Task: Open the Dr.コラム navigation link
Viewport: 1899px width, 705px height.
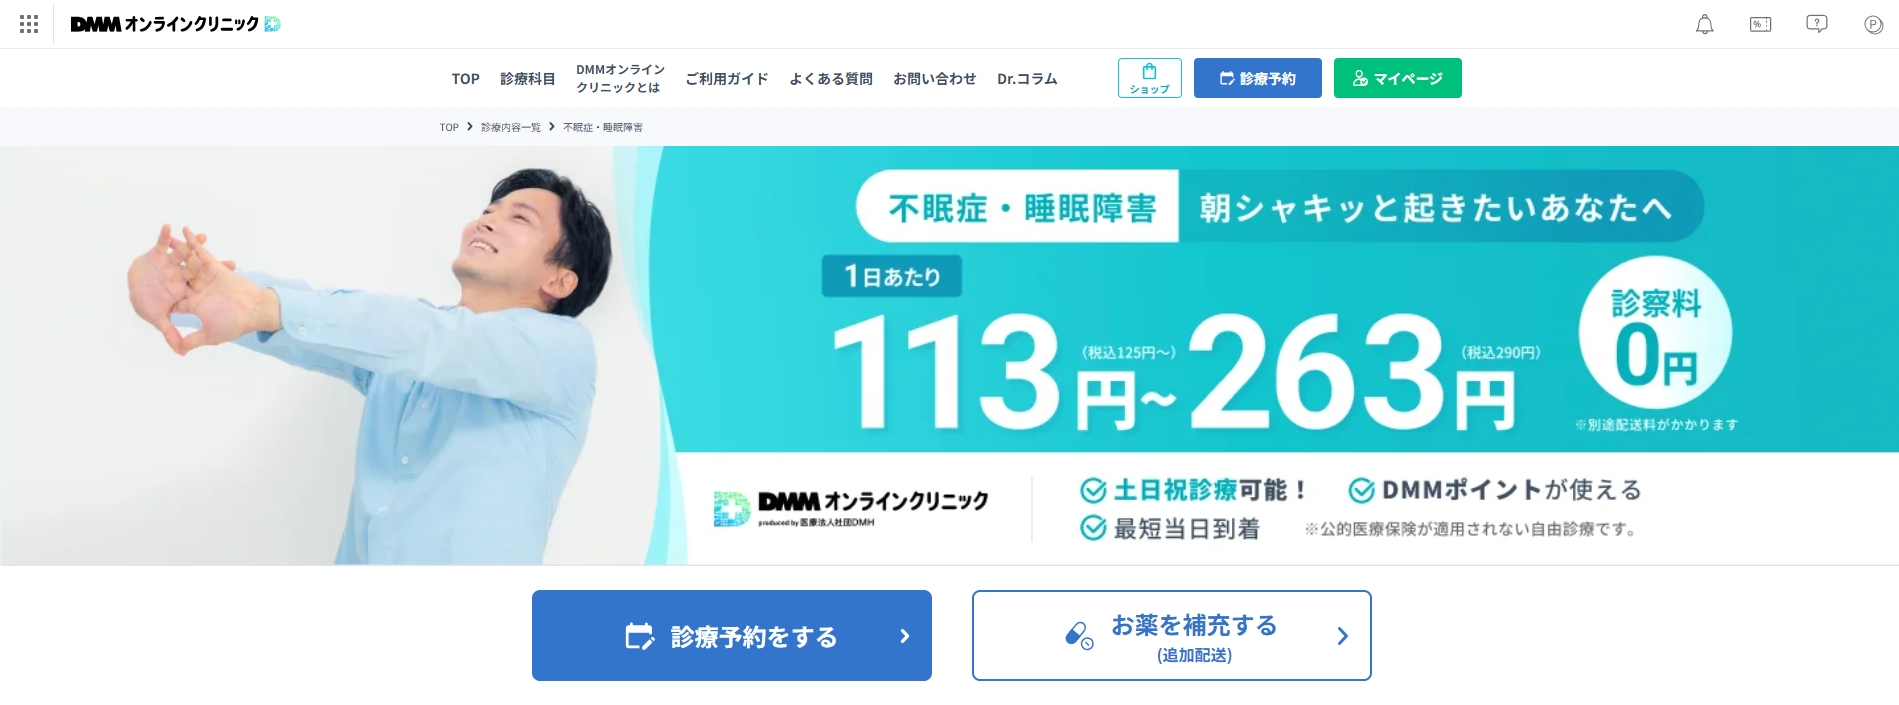Action: 1027,78
